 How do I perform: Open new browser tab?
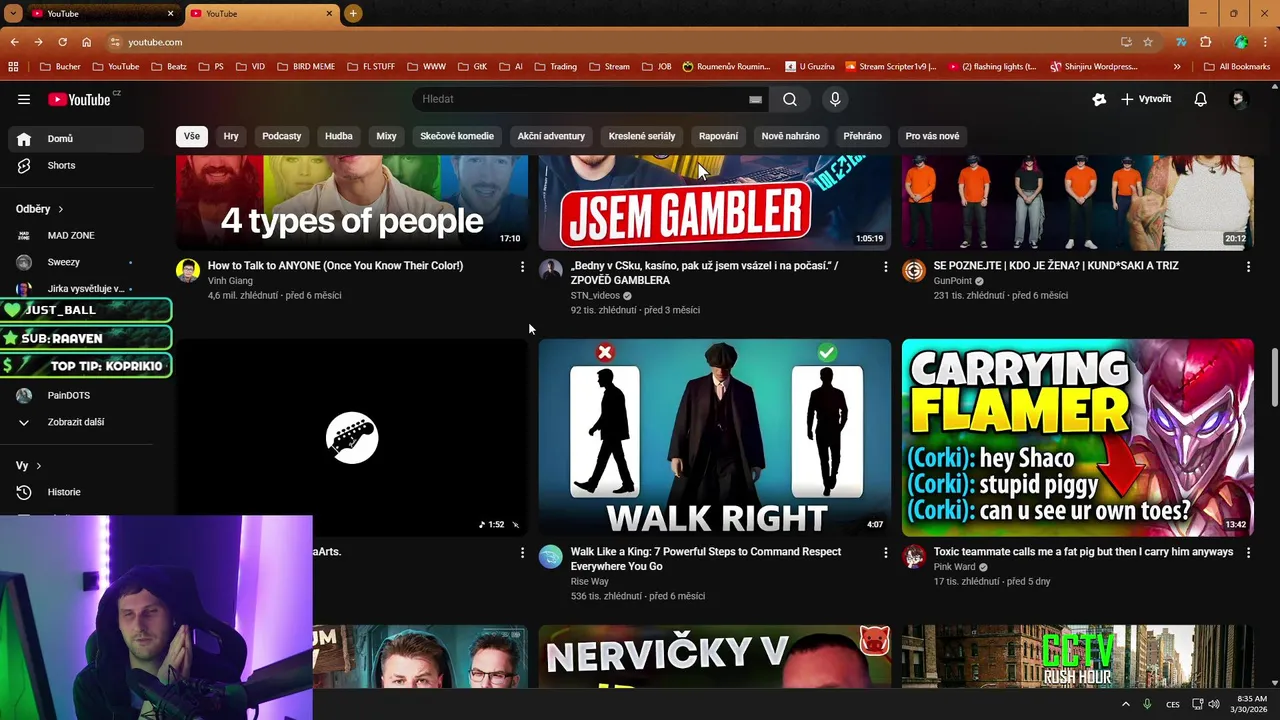pos(353,13)
